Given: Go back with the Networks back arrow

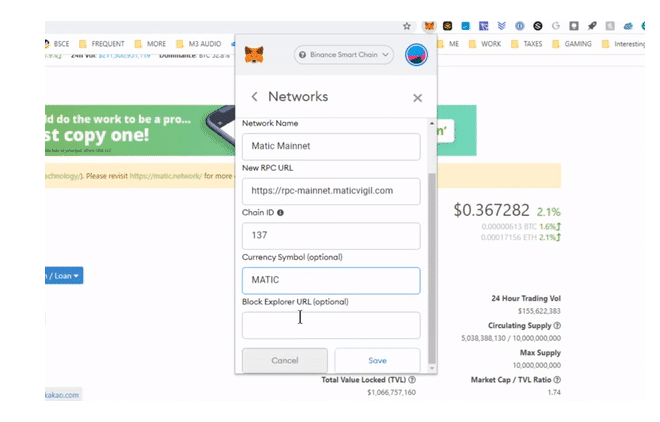Looking at the screenshot, I should (254, 97).
